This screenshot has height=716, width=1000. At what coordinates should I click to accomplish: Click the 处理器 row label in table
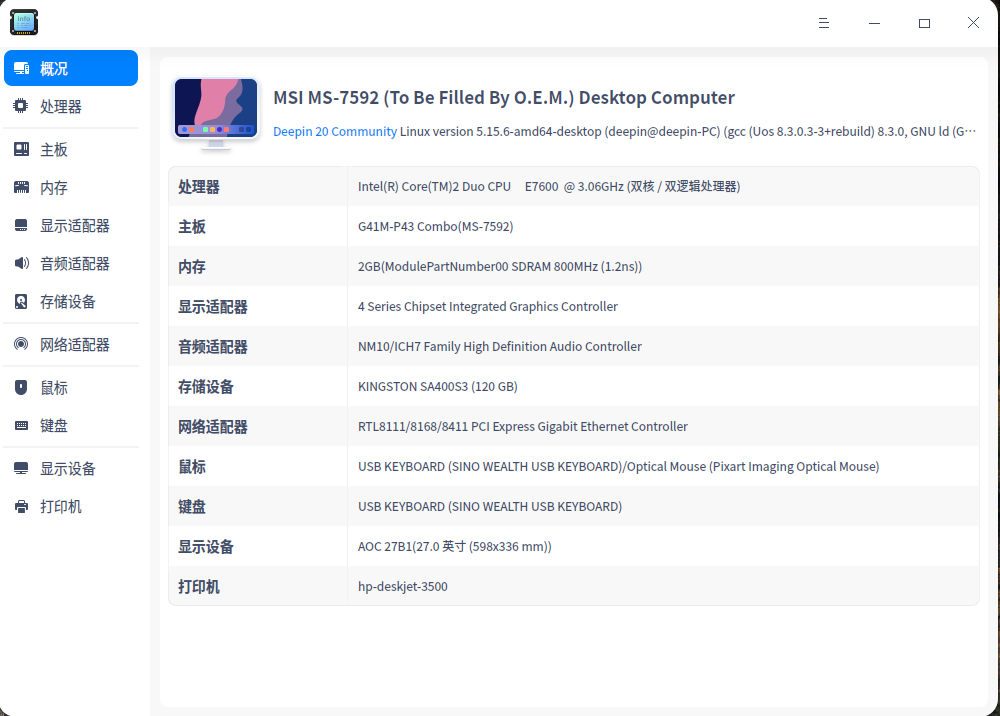click(198, 187)
